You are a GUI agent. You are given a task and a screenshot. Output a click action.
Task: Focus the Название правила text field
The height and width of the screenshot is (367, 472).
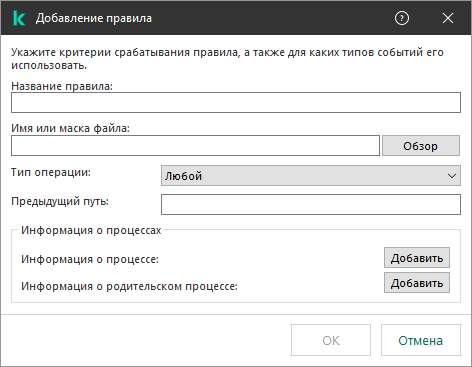(236, 102)
